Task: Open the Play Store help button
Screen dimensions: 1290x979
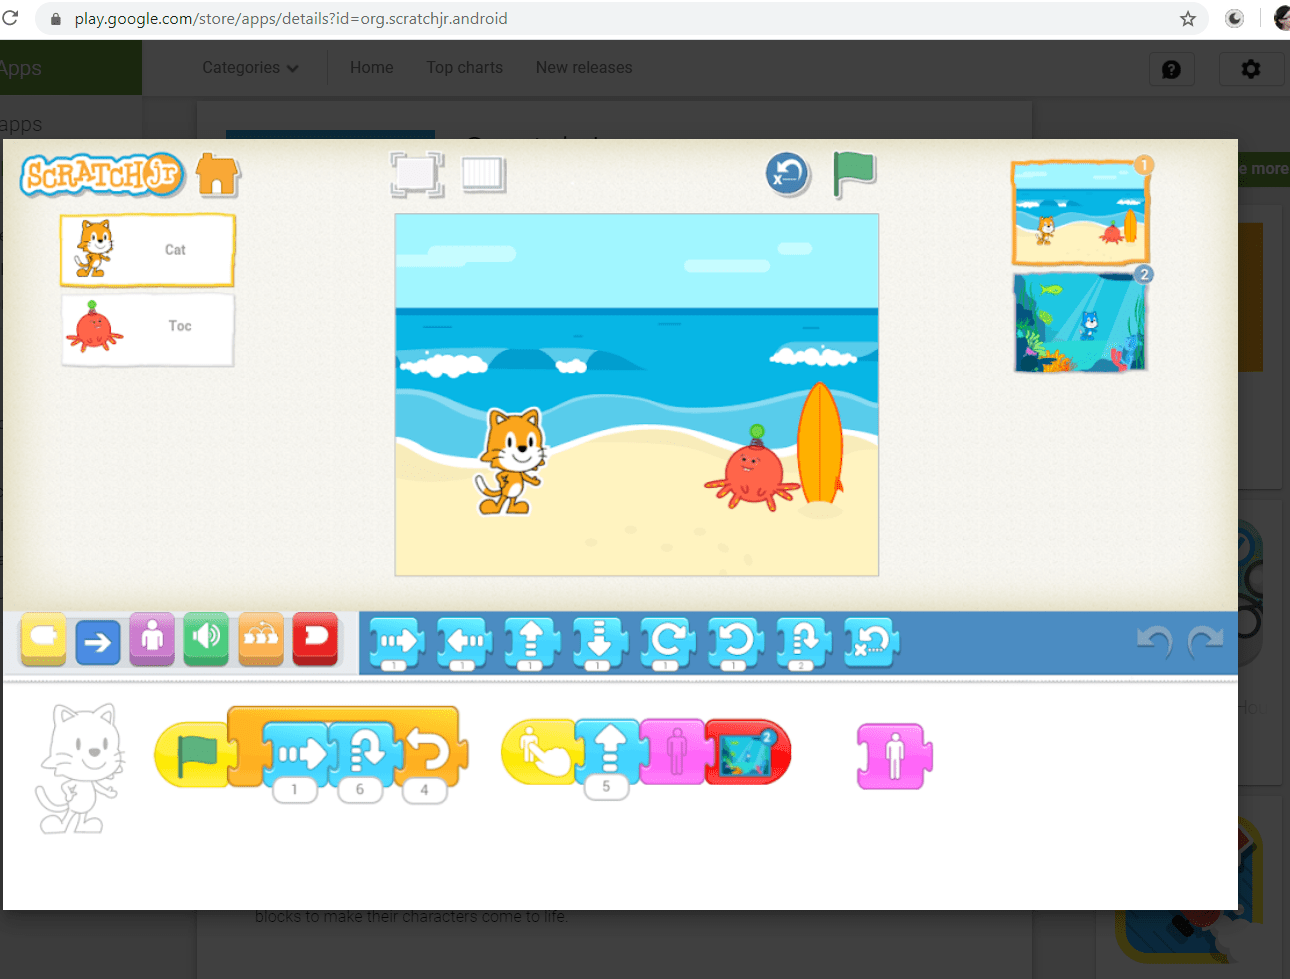Action: pos(1171,69)
